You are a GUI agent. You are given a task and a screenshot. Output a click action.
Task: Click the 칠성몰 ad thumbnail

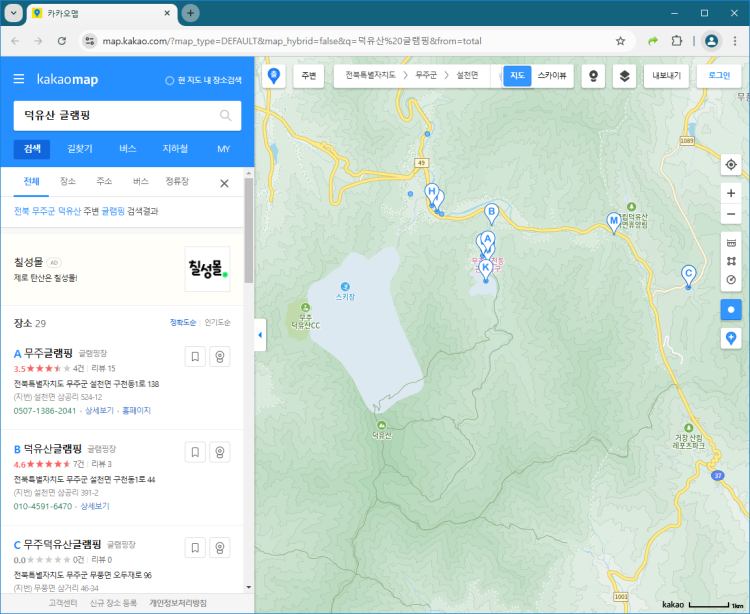(x=207, y=269)
